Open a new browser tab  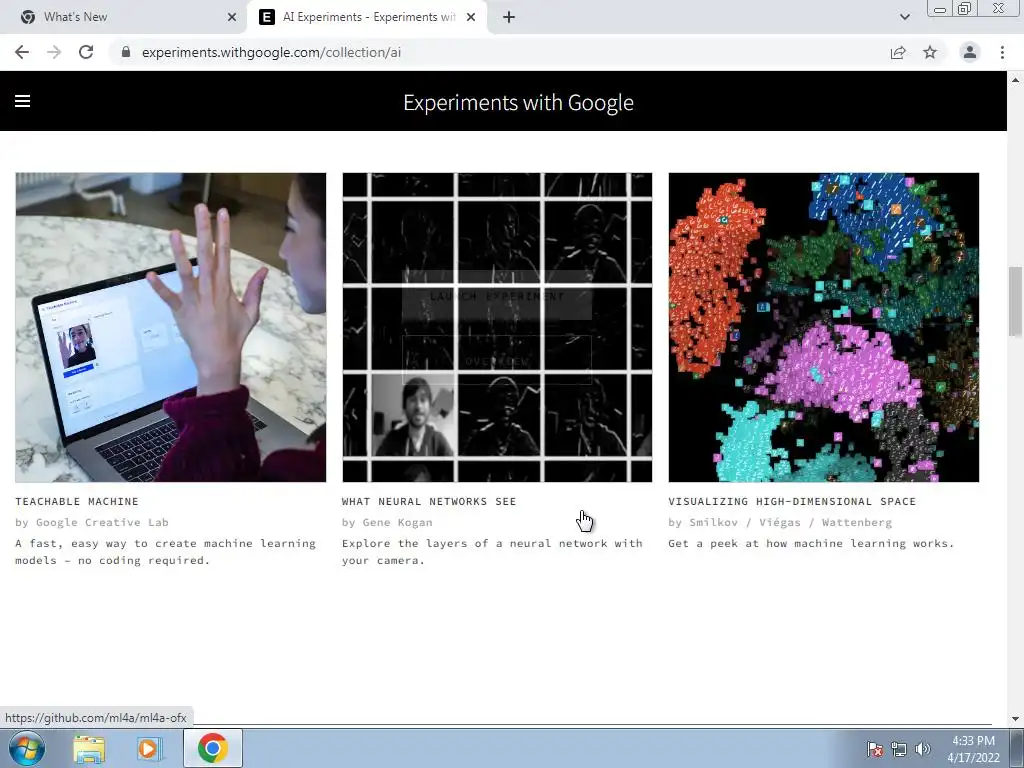(x=509, y=18)
